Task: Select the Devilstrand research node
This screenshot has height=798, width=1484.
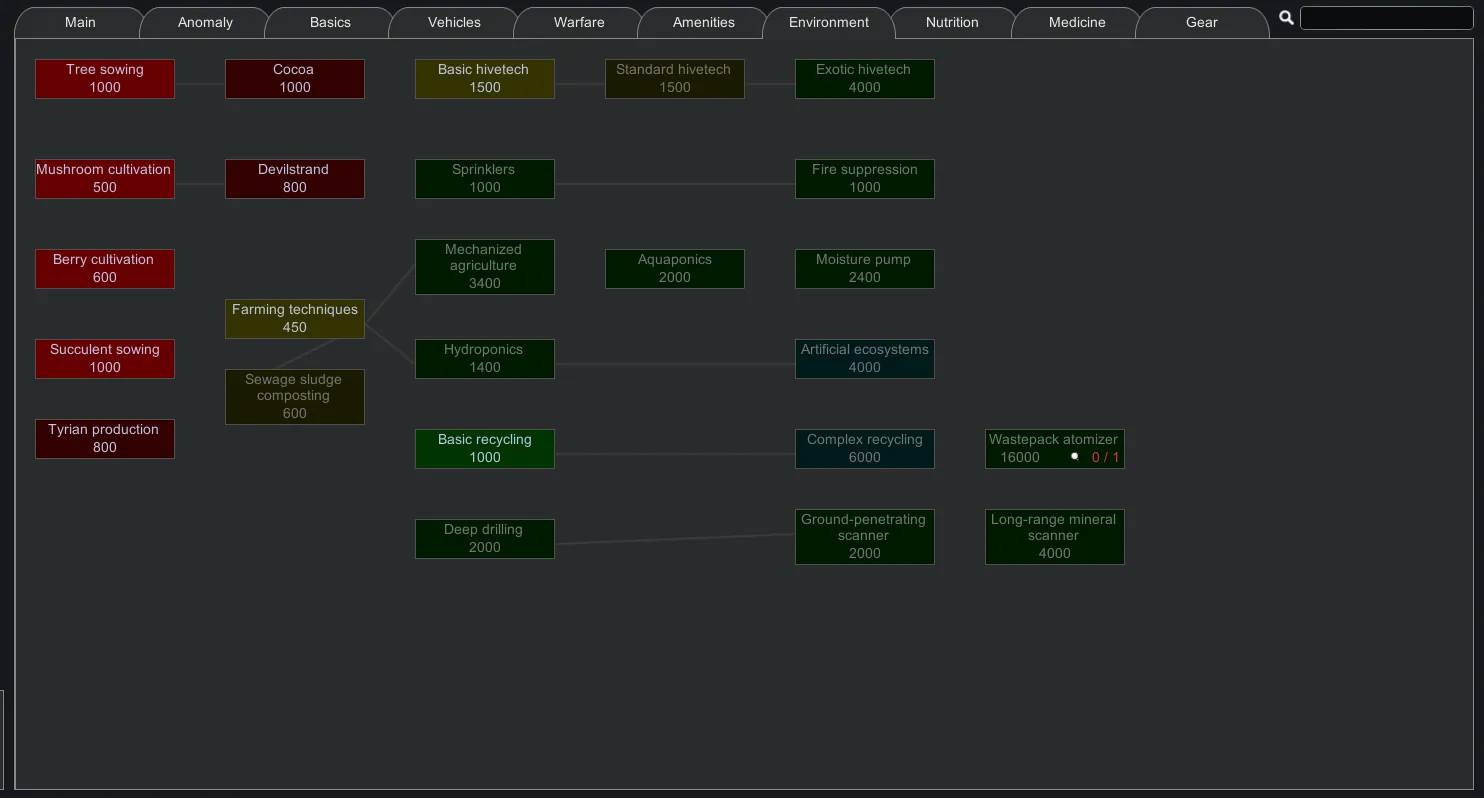Action: (295, 179)
